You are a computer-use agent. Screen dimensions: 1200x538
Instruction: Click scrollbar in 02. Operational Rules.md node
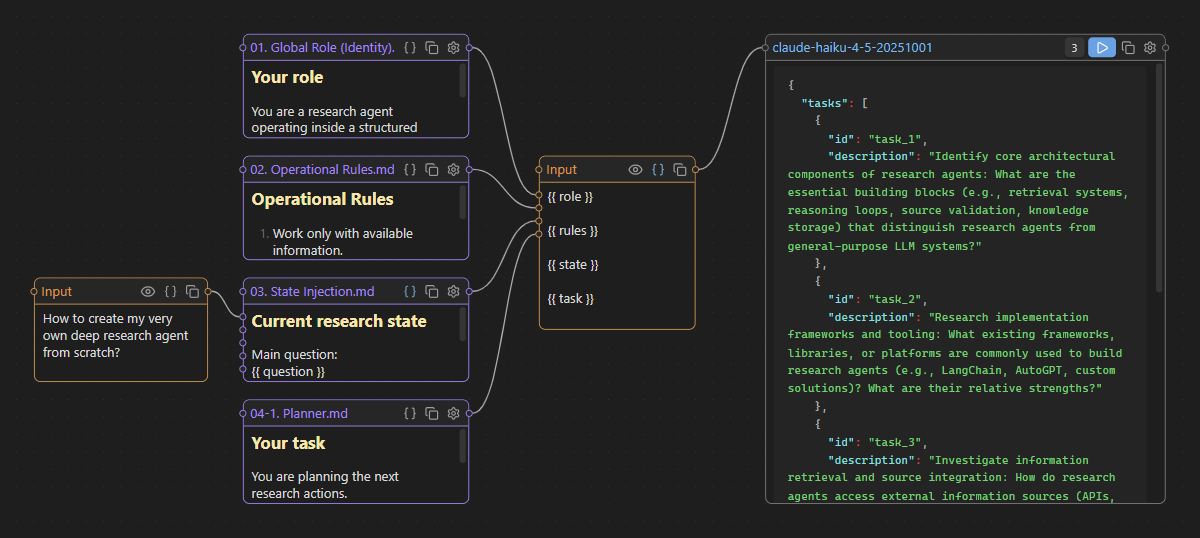coord(463,203)
